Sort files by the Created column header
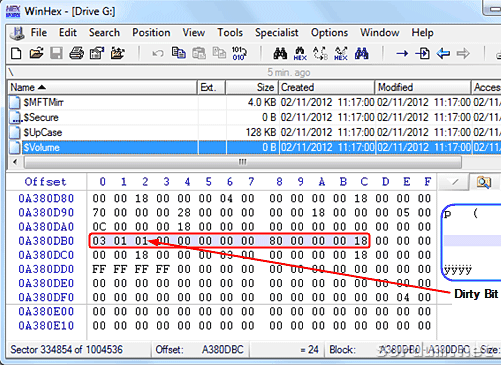Image resolution: width=501 pixels, height=365 pixels. 327,87
